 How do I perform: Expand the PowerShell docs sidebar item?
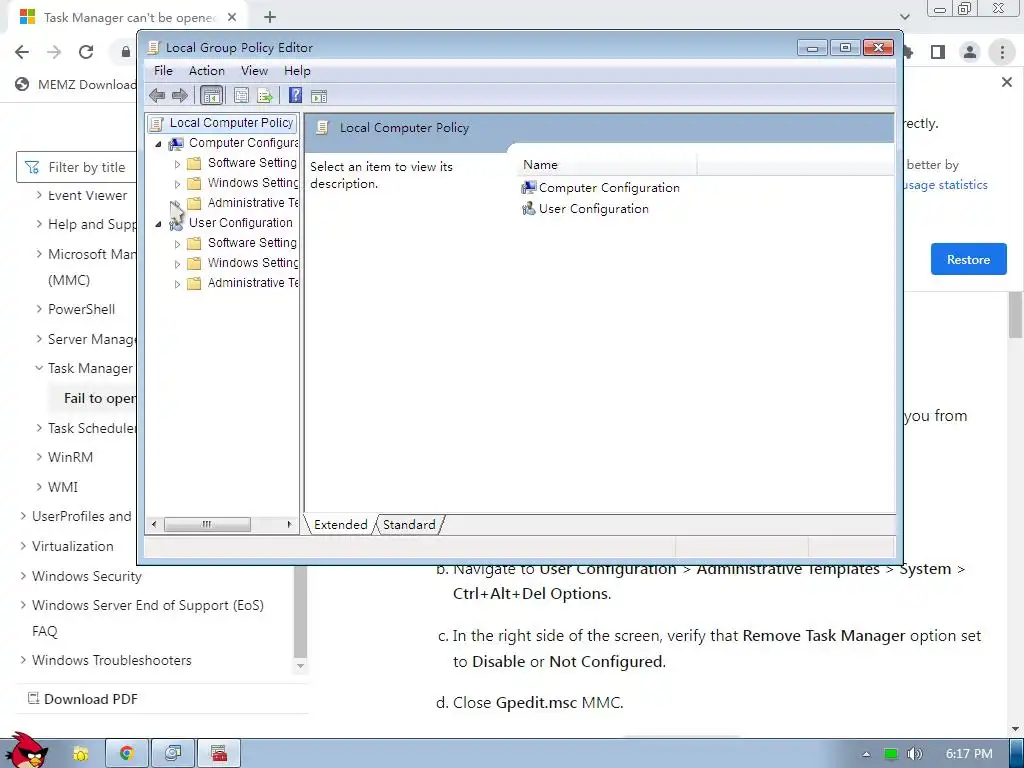point(39,309)
